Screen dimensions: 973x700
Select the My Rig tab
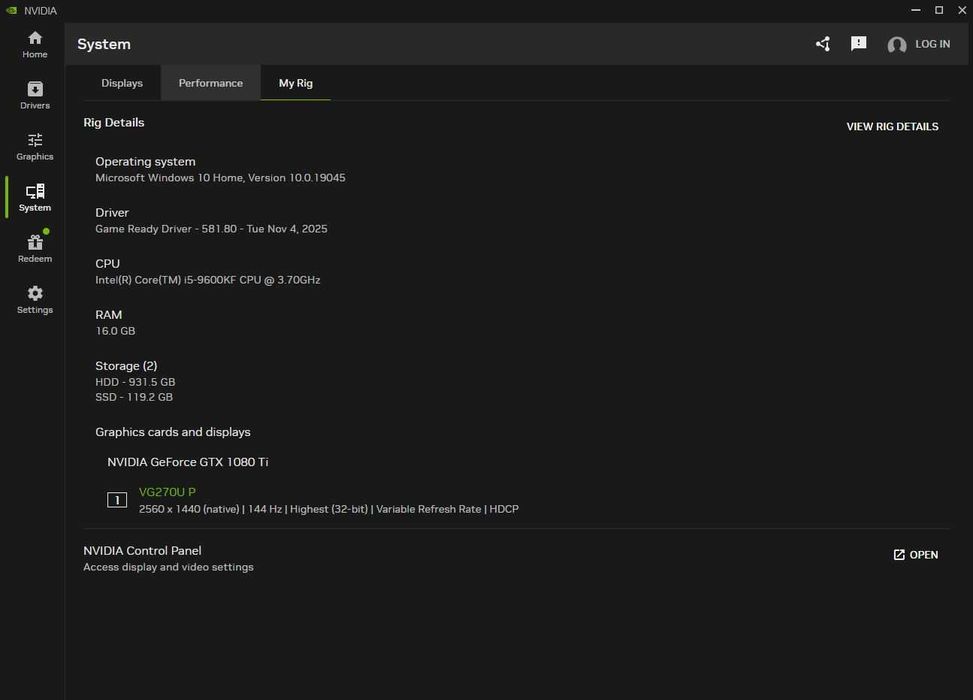pos(296,83)
